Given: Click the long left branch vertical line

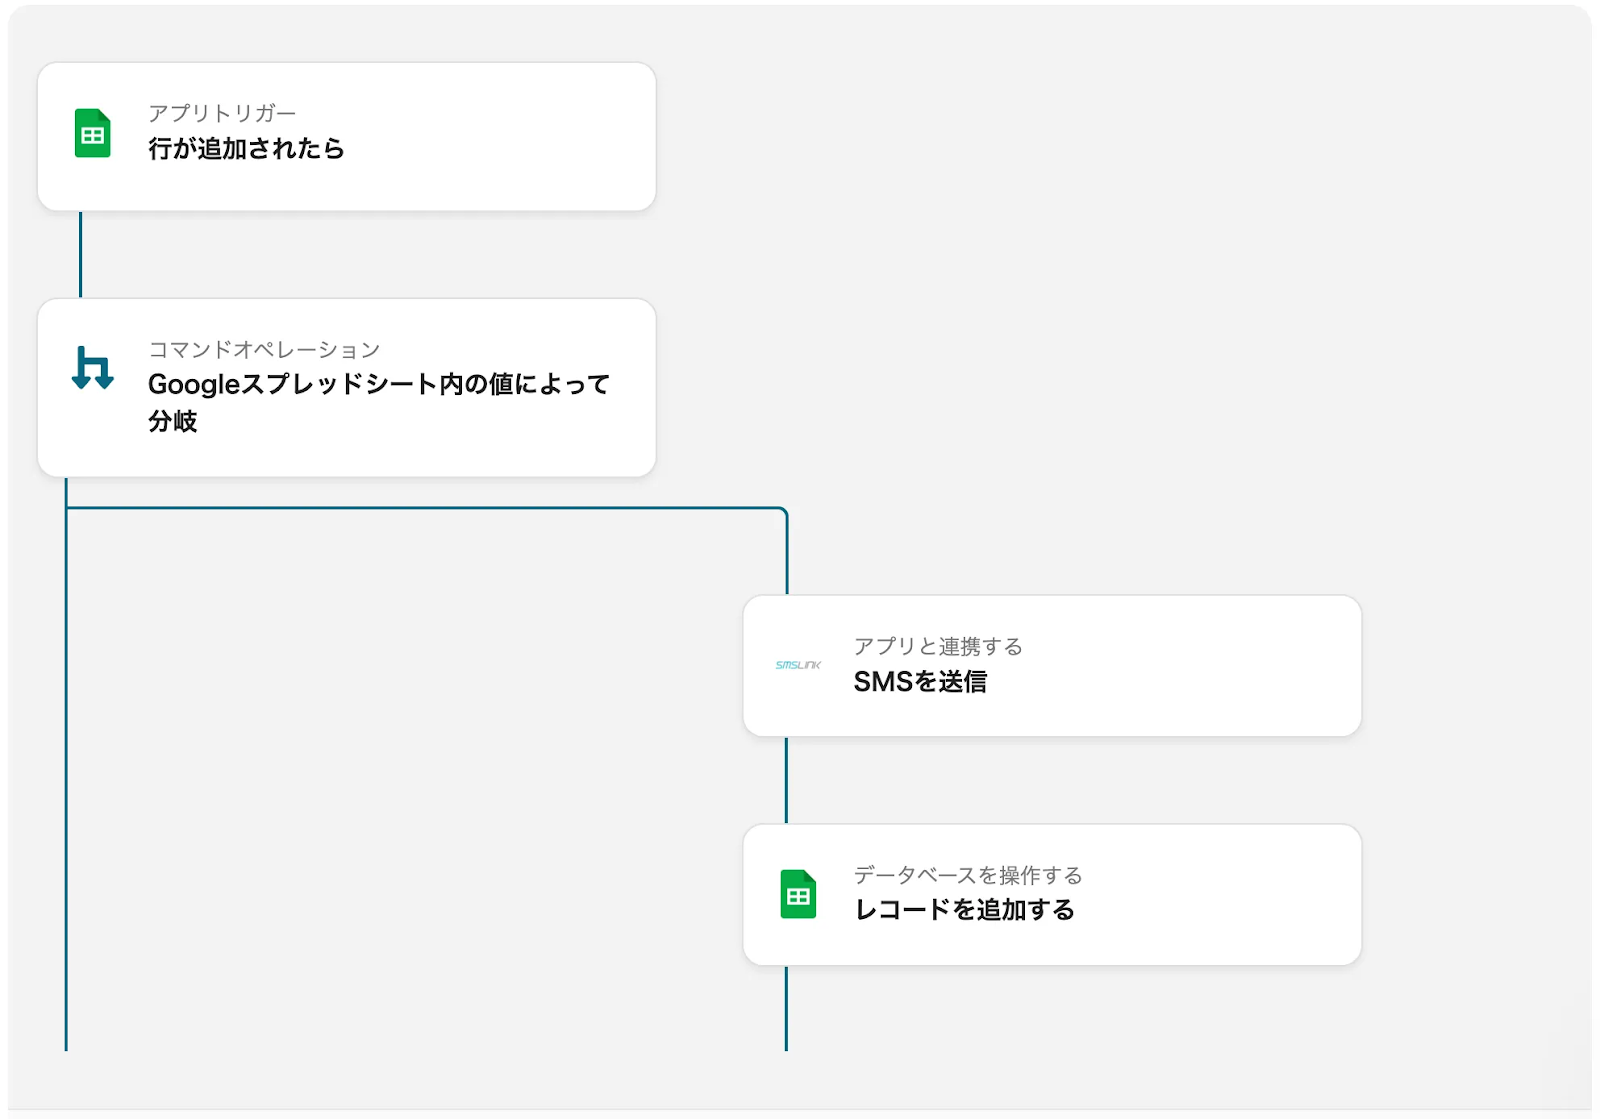Looking at the screenshot, I should point(66,780).
